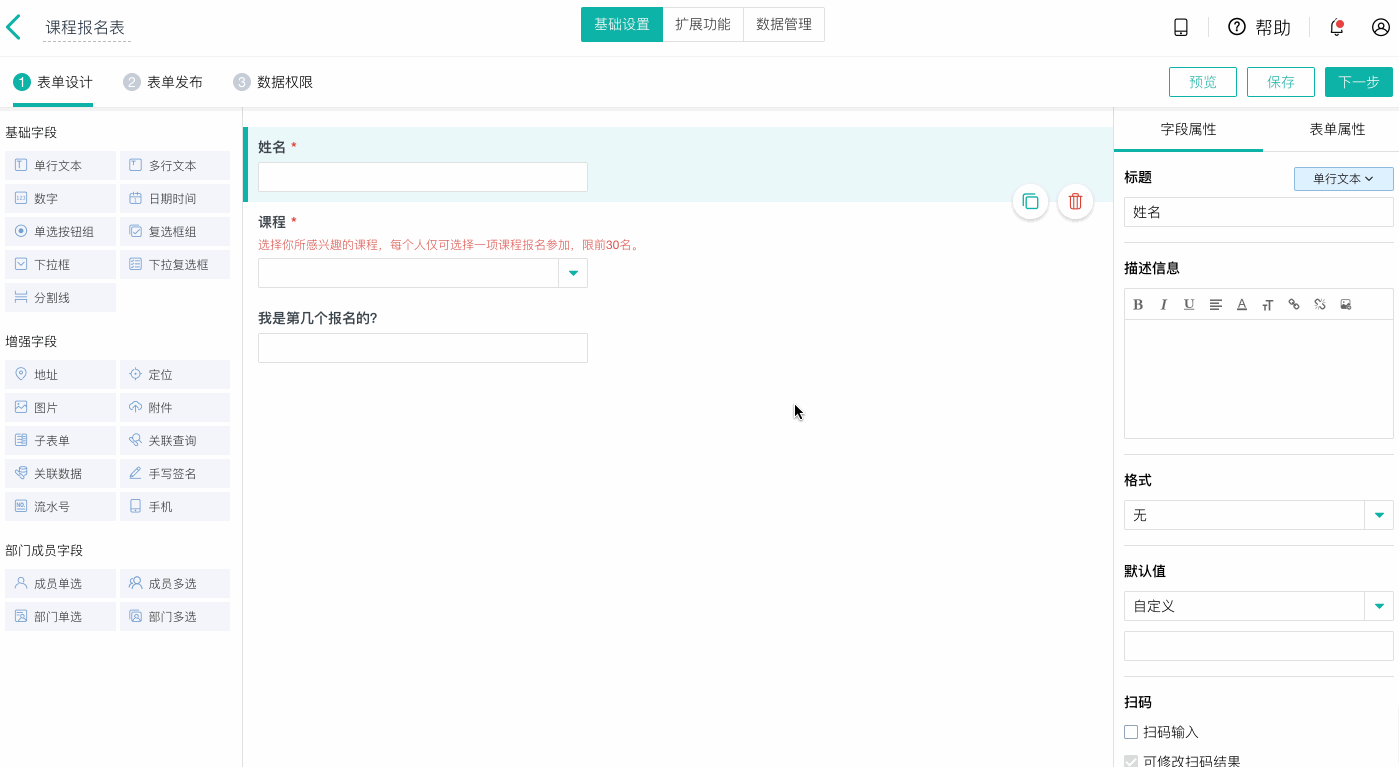Add a 分割线 divider
This screenshot has height=767, width=1399.
tap(60, 298)
